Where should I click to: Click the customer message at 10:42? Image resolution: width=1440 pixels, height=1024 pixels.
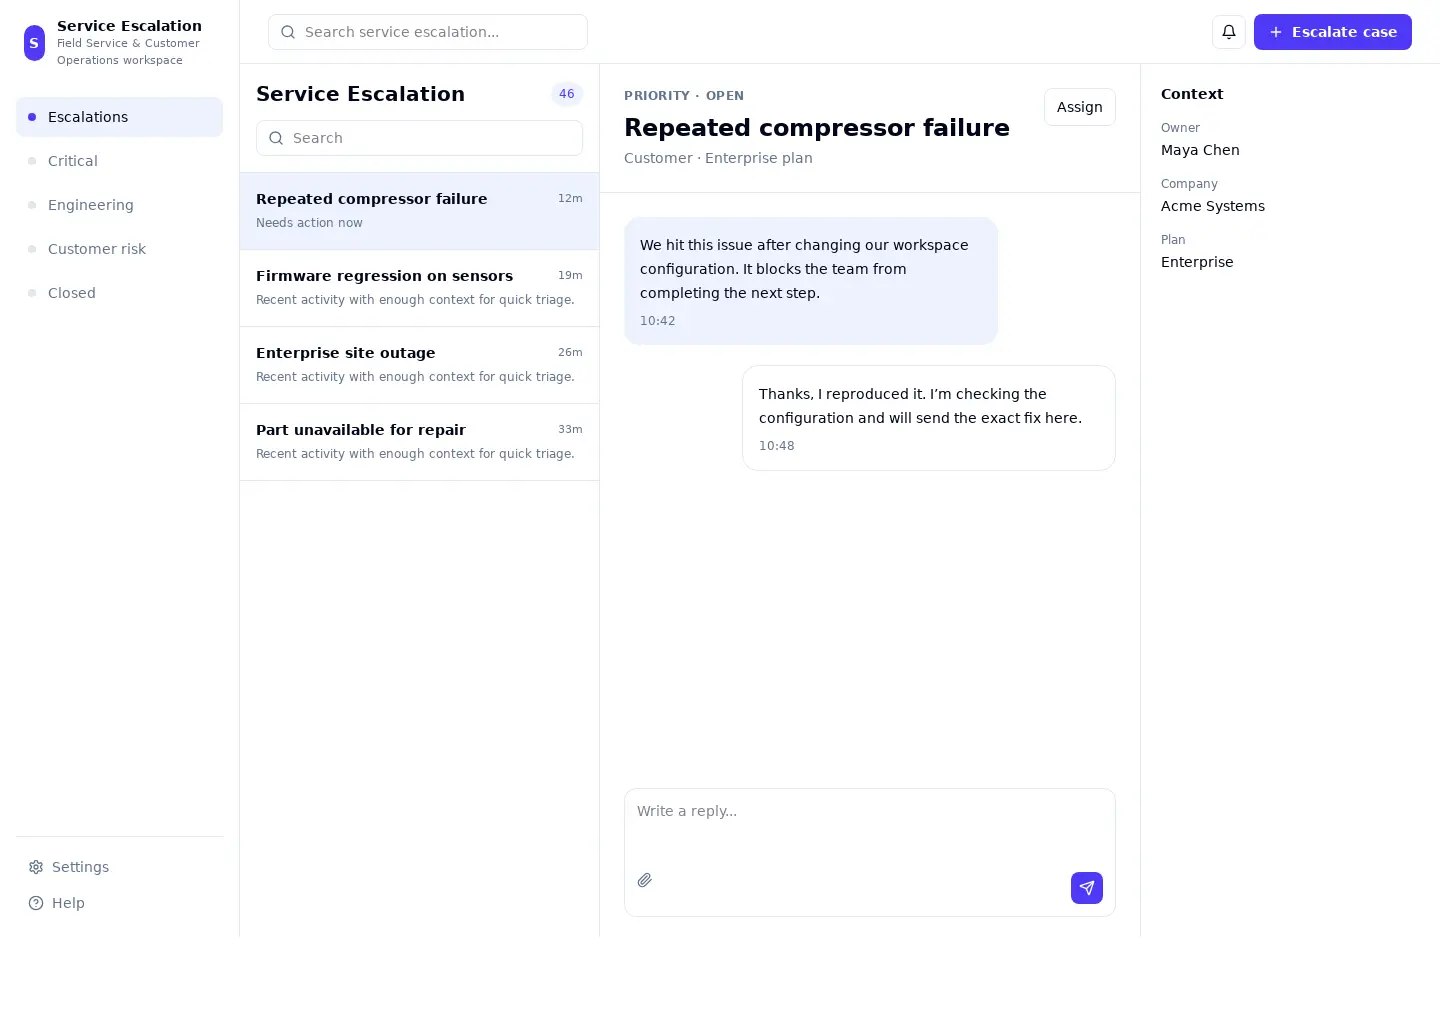(811, 281)
